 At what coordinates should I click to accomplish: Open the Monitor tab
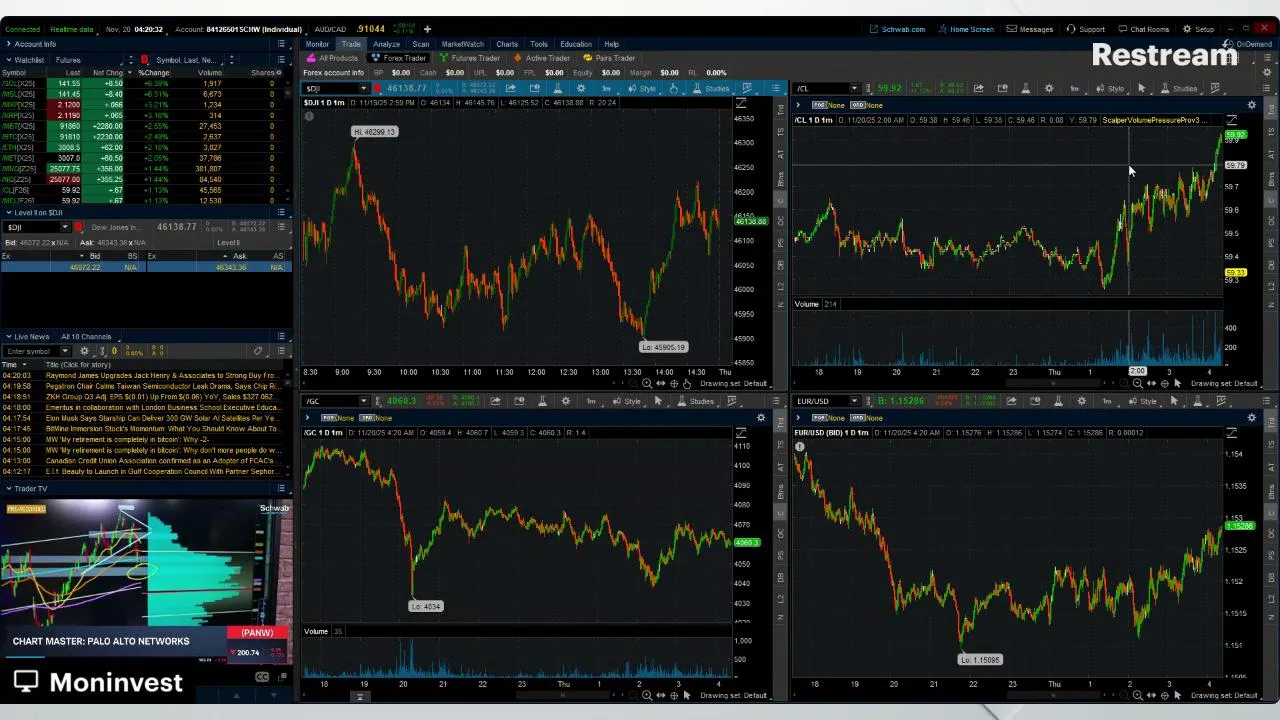coord(317,44)
